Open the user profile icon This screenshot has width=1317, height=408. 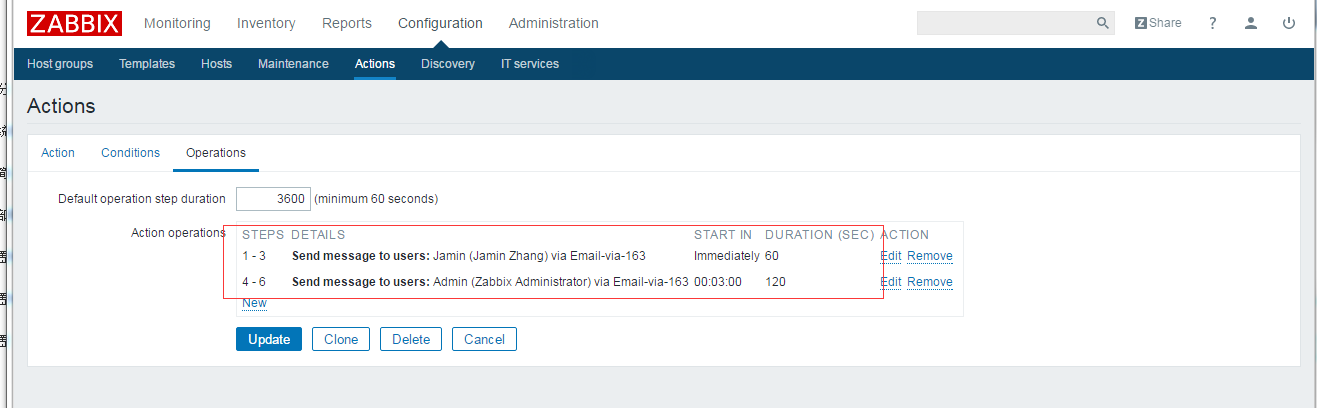coord(1251,23)
